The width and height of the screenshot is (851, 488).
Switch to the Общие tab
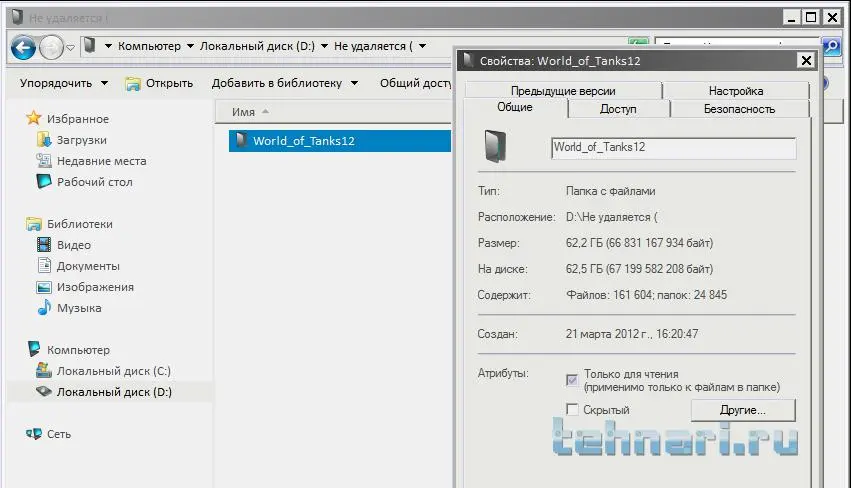click(x=515, y=107)
